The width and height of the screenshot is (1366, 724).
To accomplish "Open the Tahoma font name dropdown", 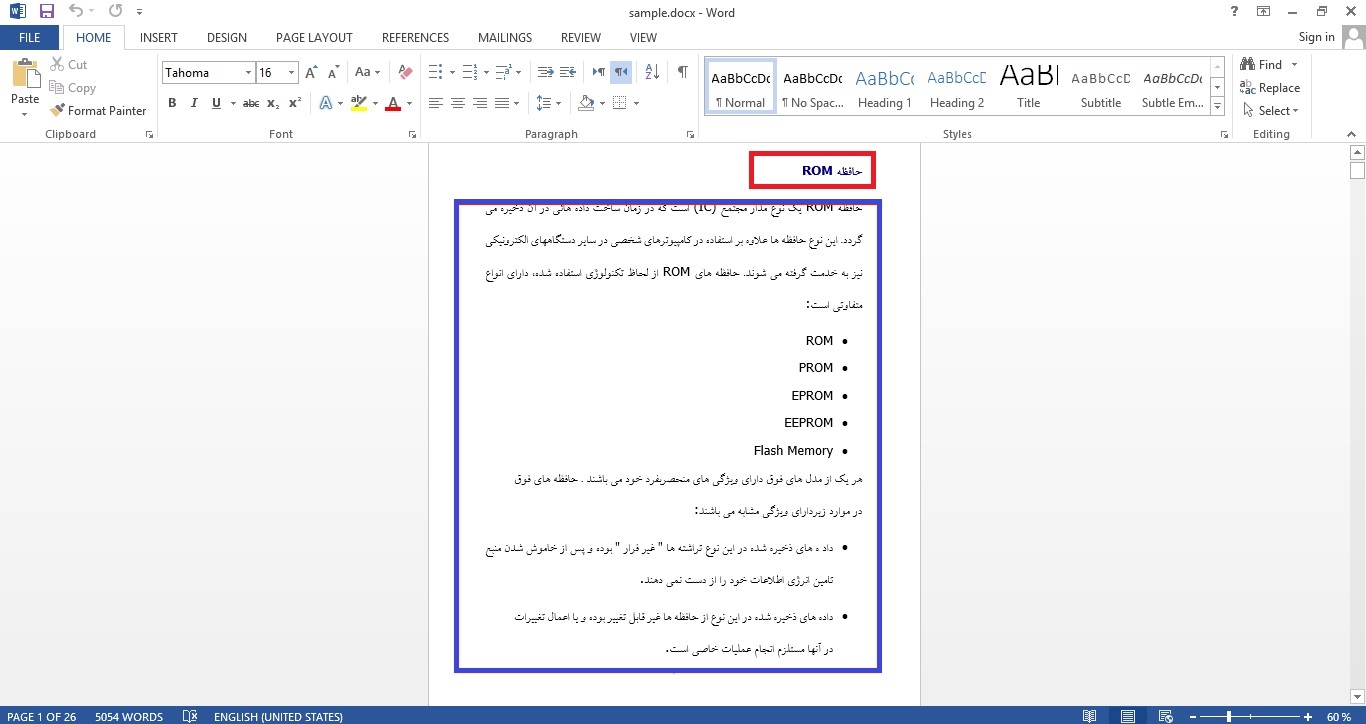I will [x=247, y=72].
